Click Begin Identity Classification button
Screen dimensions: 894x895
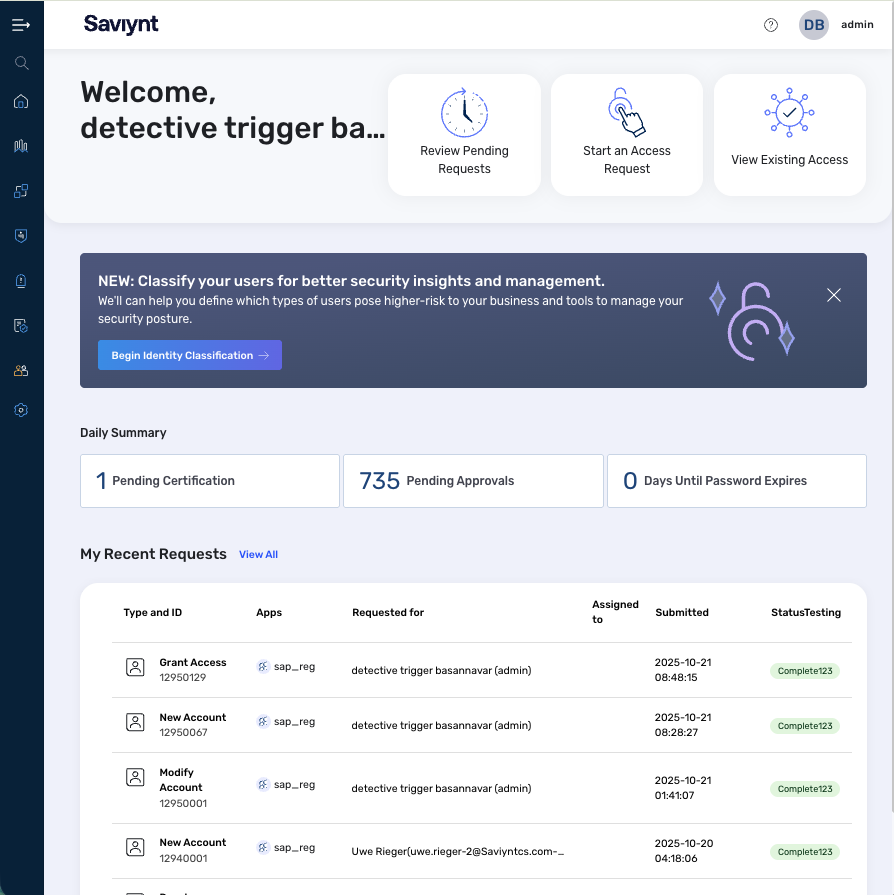tap(190, 355)
